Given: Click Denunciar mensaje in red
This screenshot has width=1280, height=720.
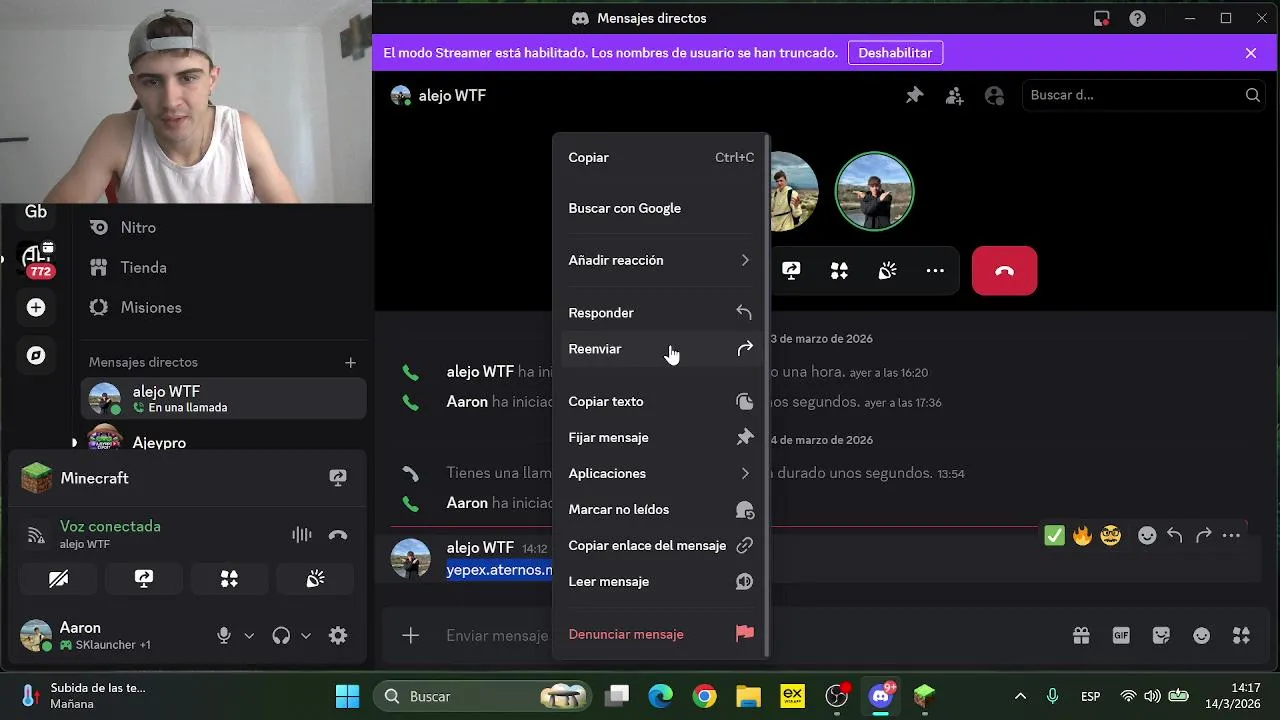Looking at the screenshot, I should click(661, 634).
